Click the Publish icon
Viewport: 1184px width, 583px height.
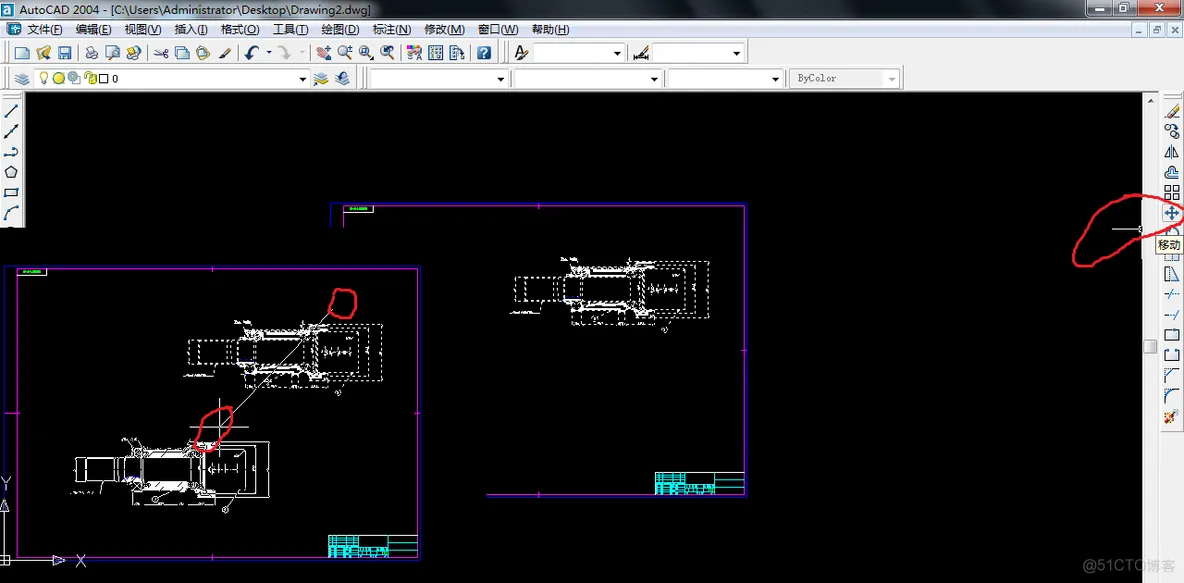(134, 53)
